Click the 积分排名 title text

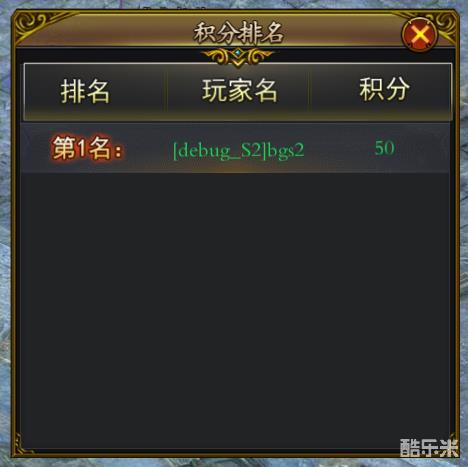click(239, 33)
